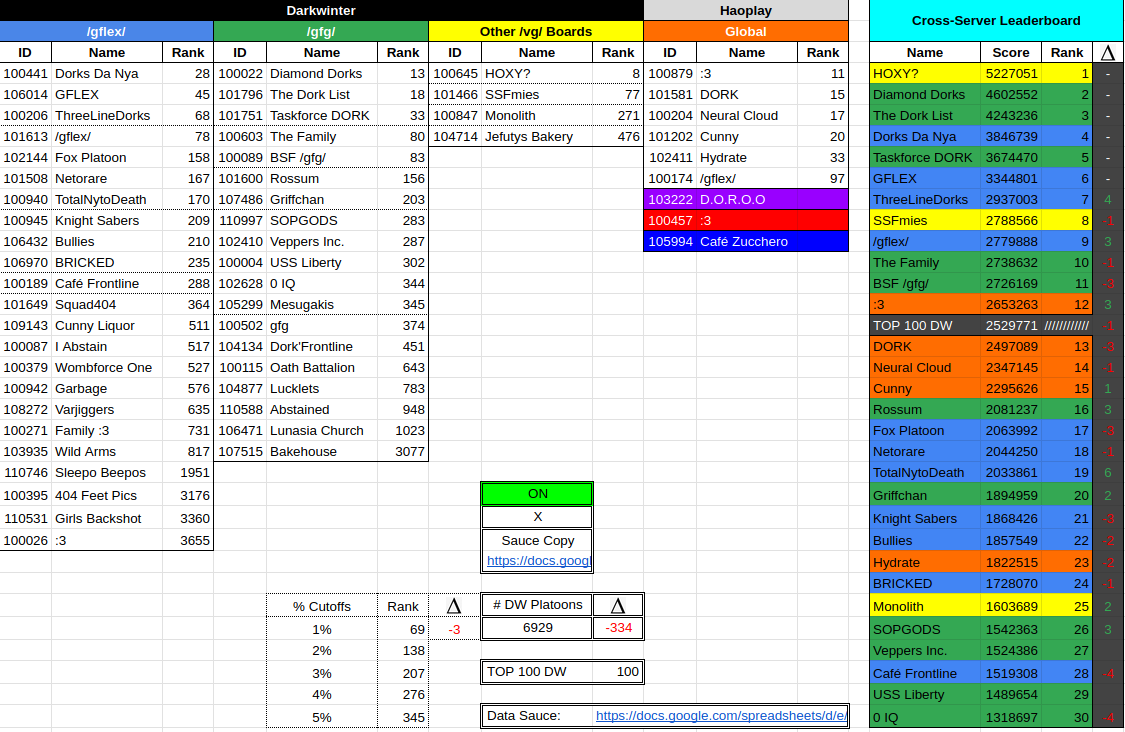Select the blue Café Zucchero row
Image resolution: width=1125 pixels, height=732 pixels.
pos(746,241)
